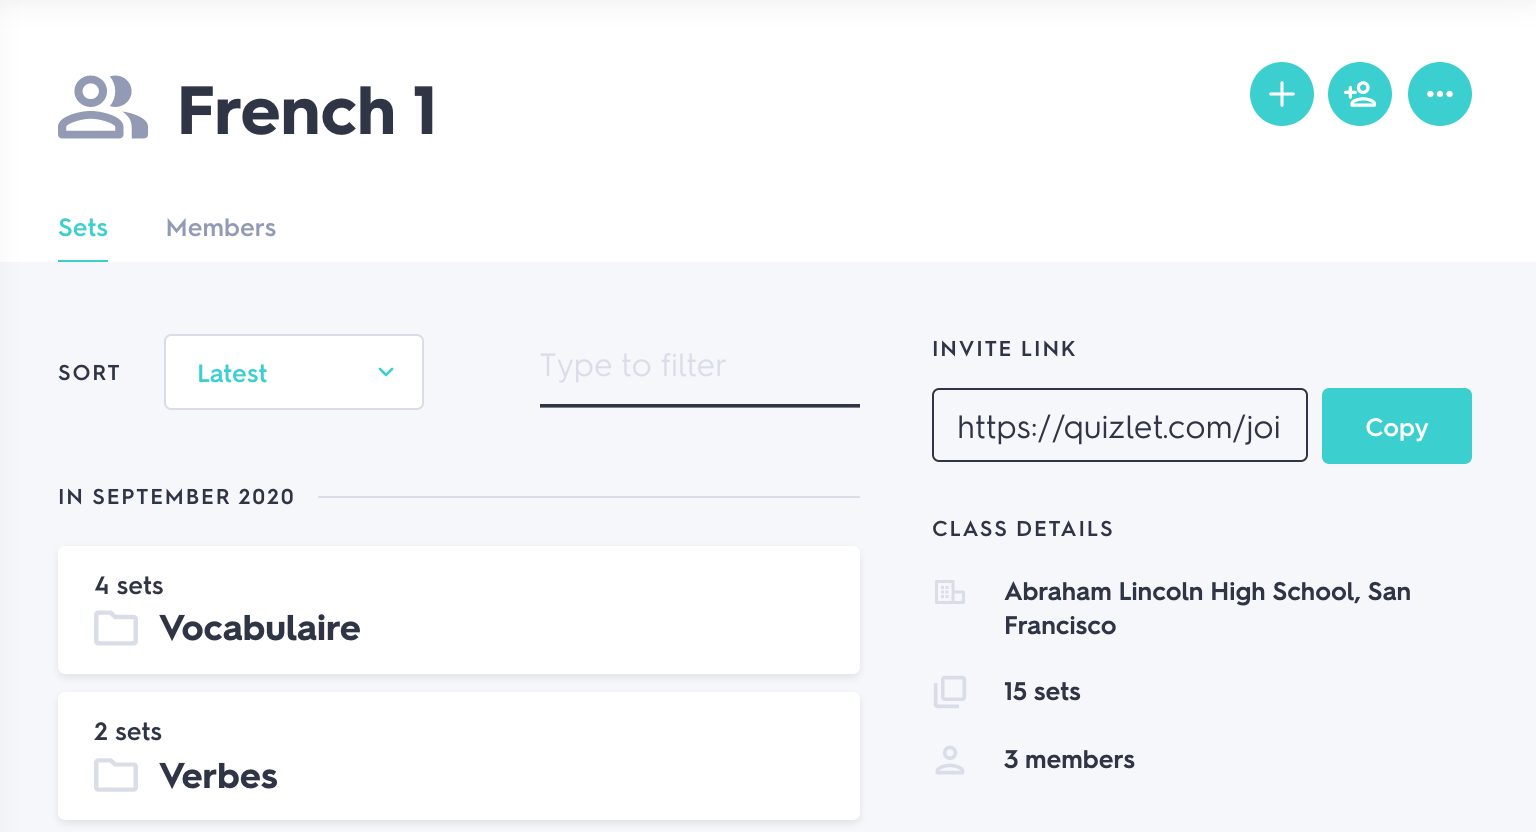Click the school building icon
The width and height of the screenshot is (1536, 832).
tap(949, 592)
